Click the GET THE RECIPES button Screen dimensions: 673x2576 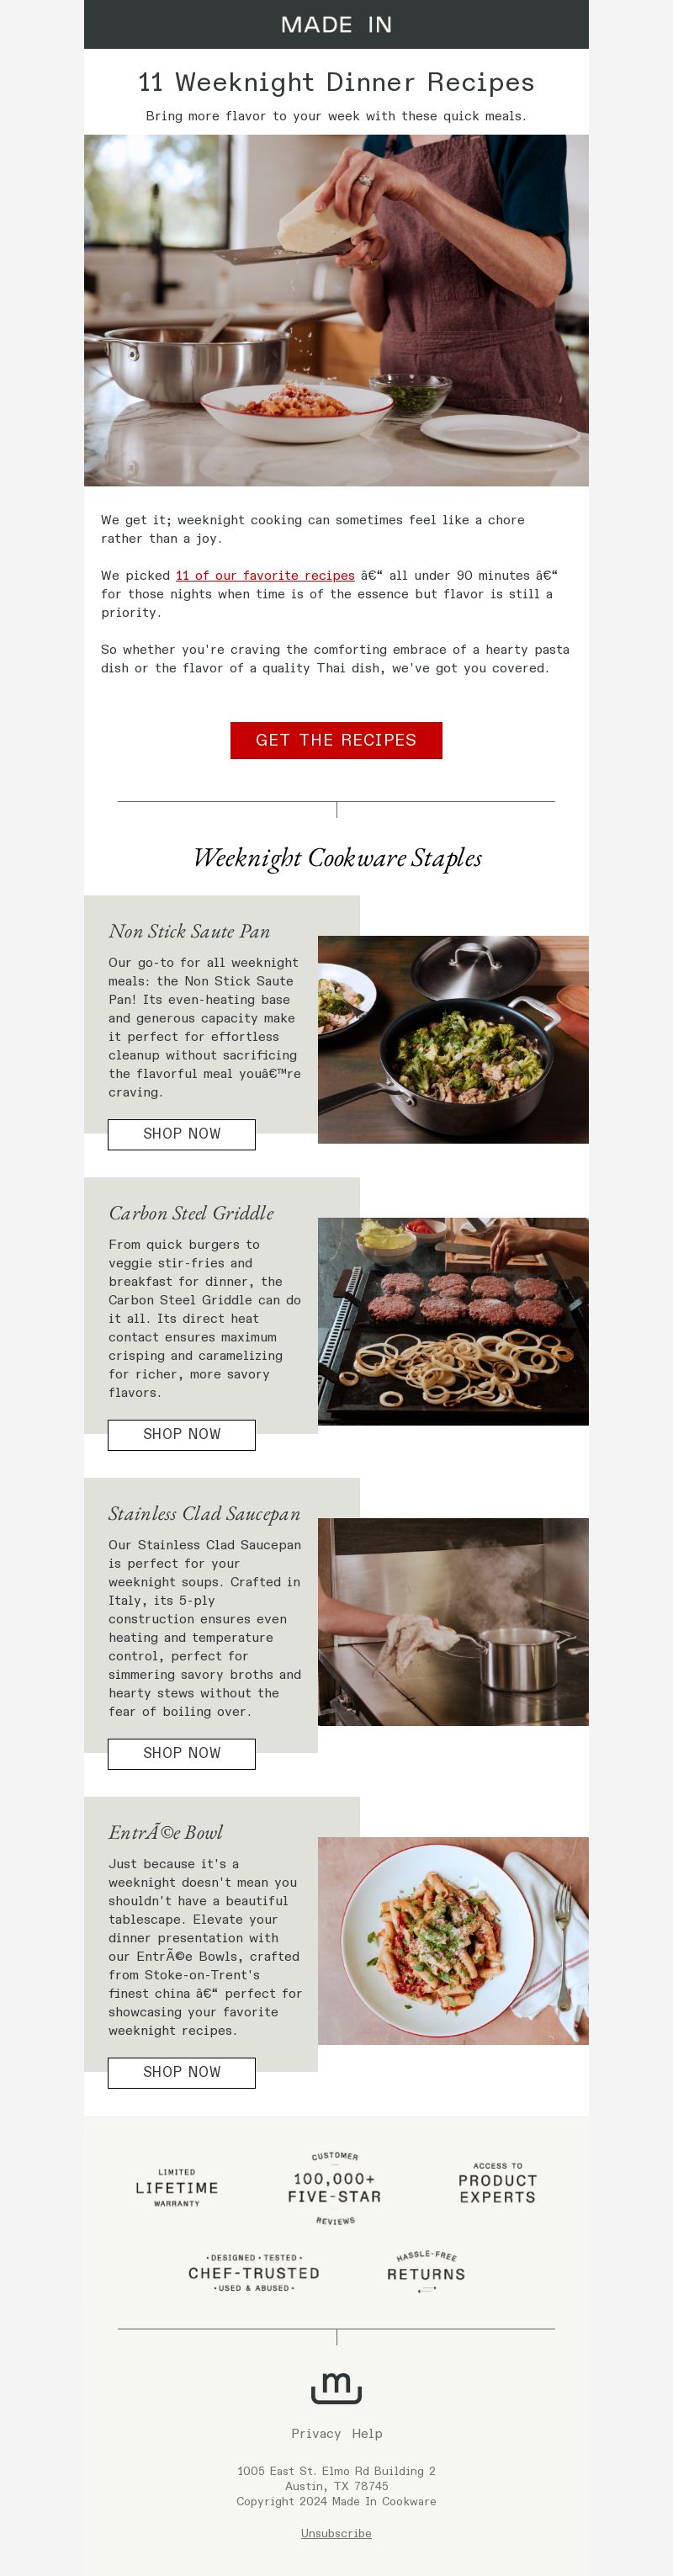coord(336,740)
